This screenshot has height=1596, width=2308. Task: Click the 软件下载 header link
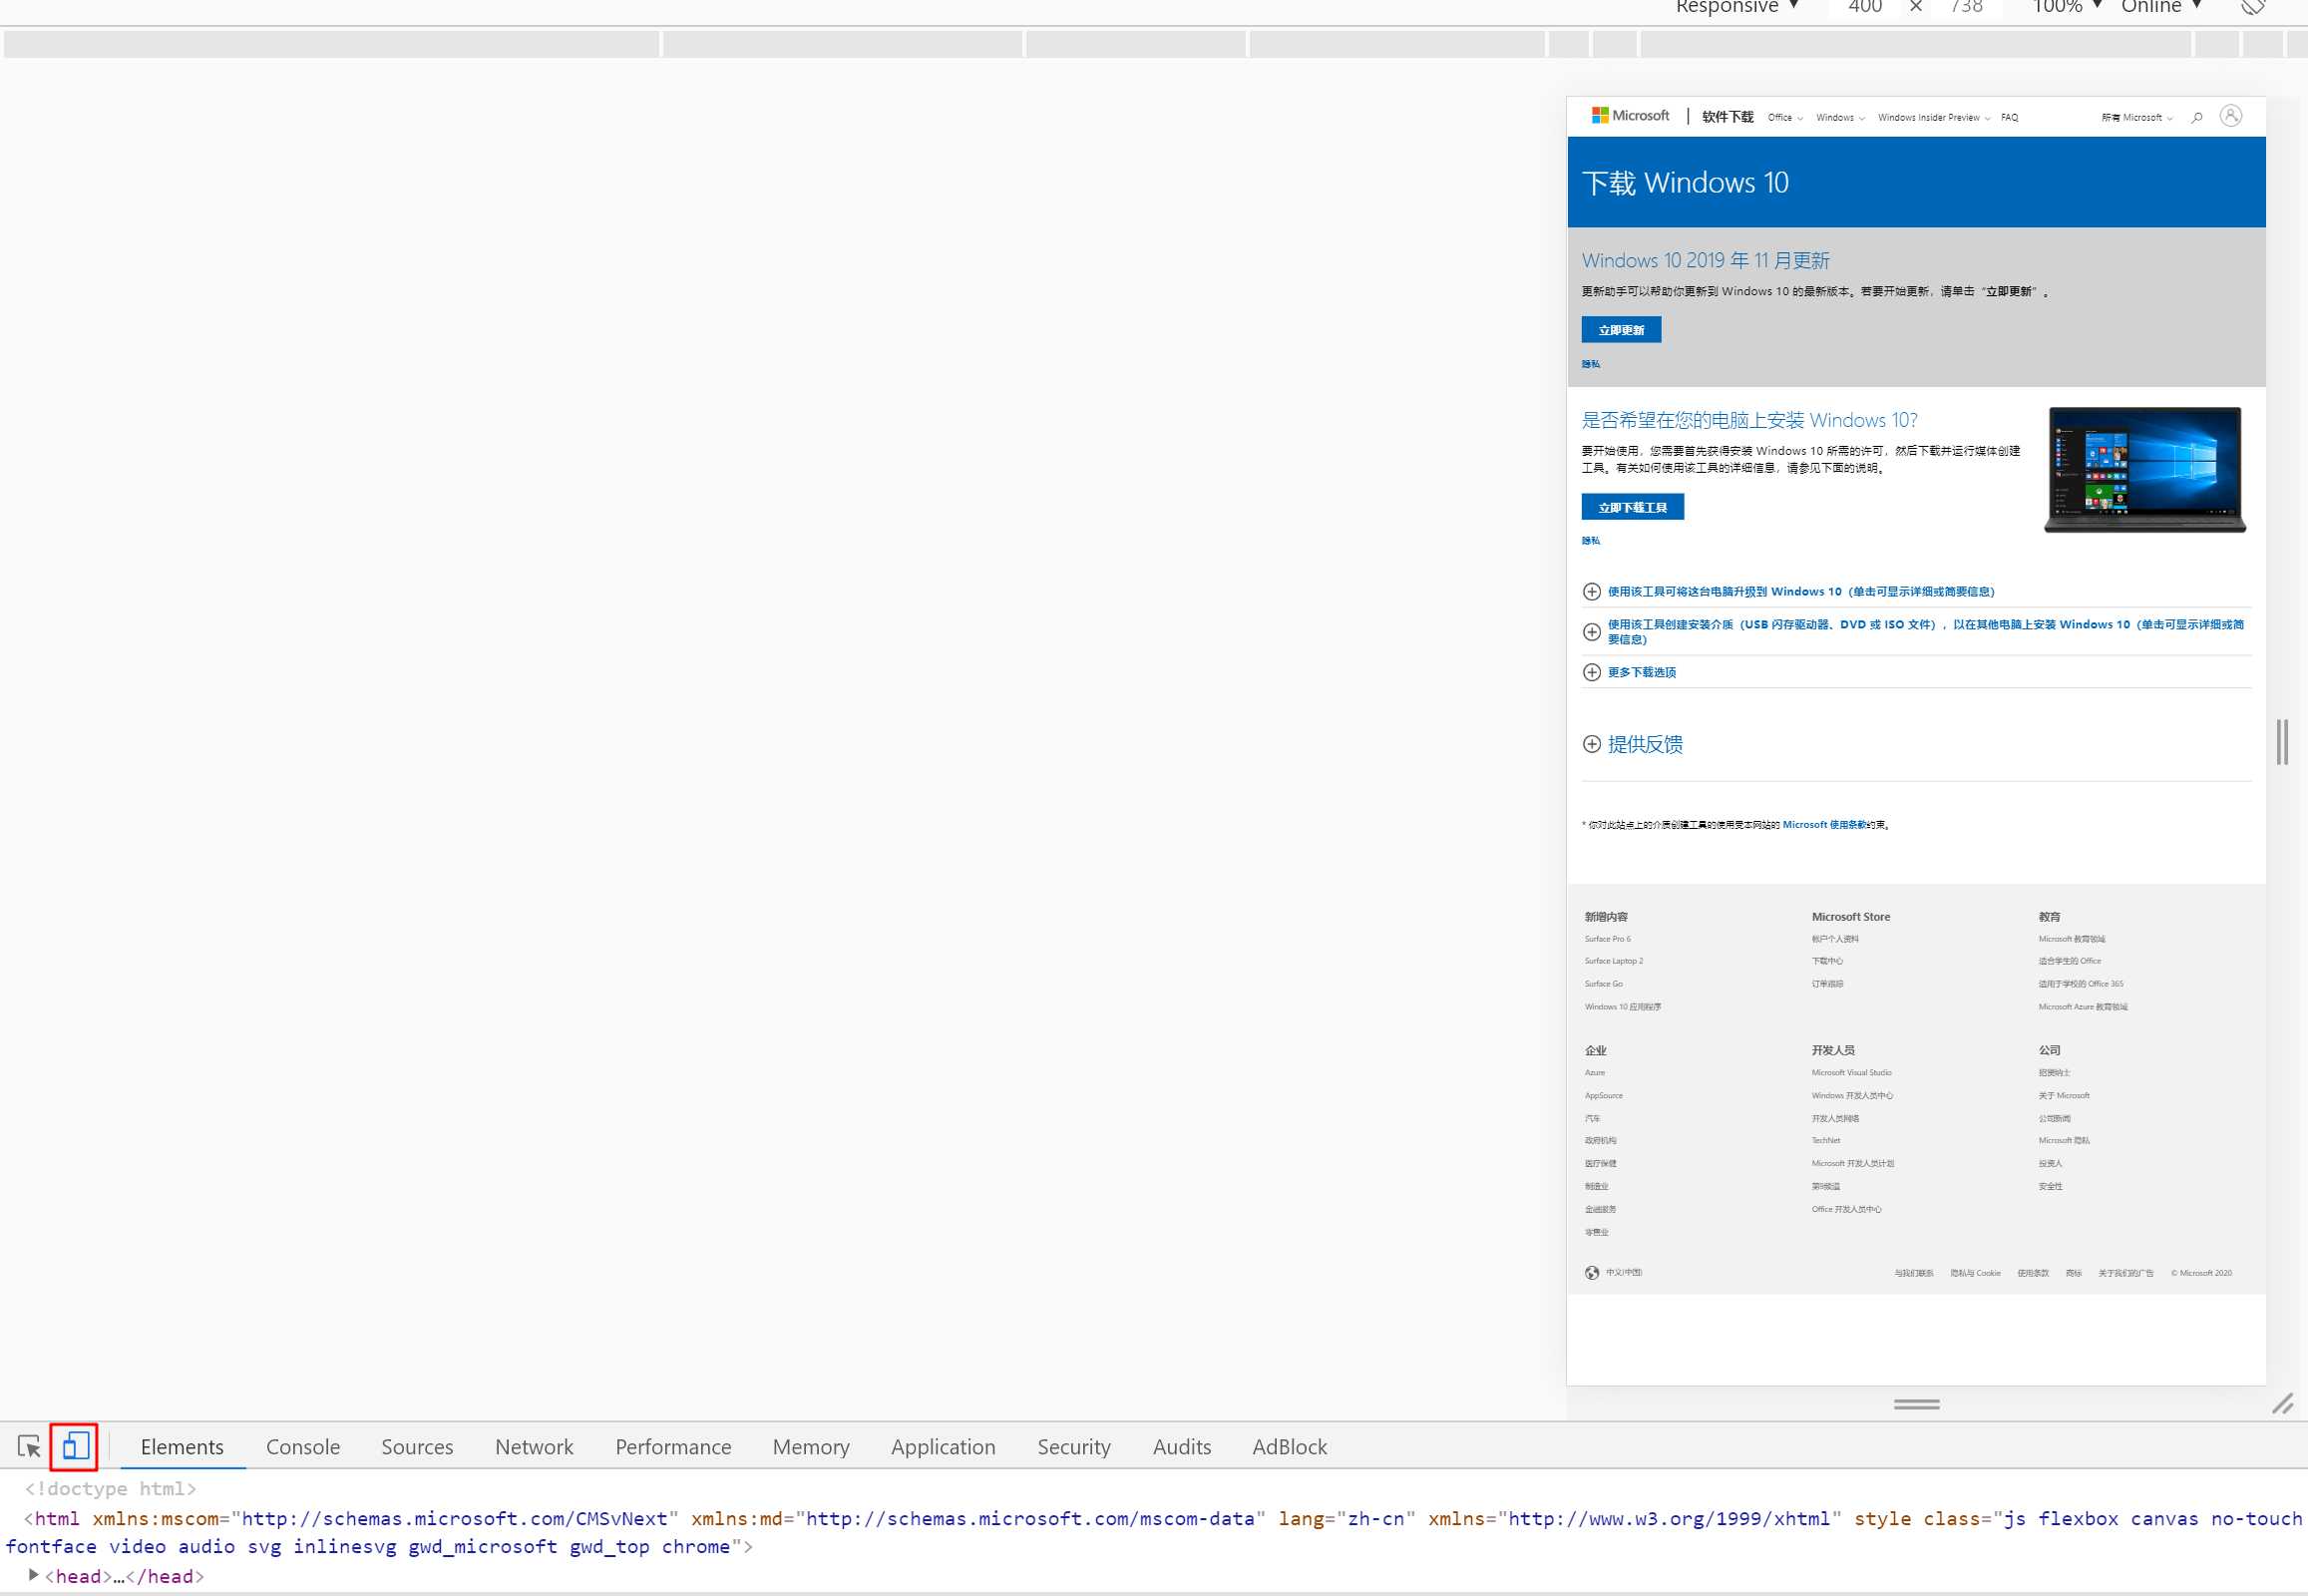click(1727, 117)
